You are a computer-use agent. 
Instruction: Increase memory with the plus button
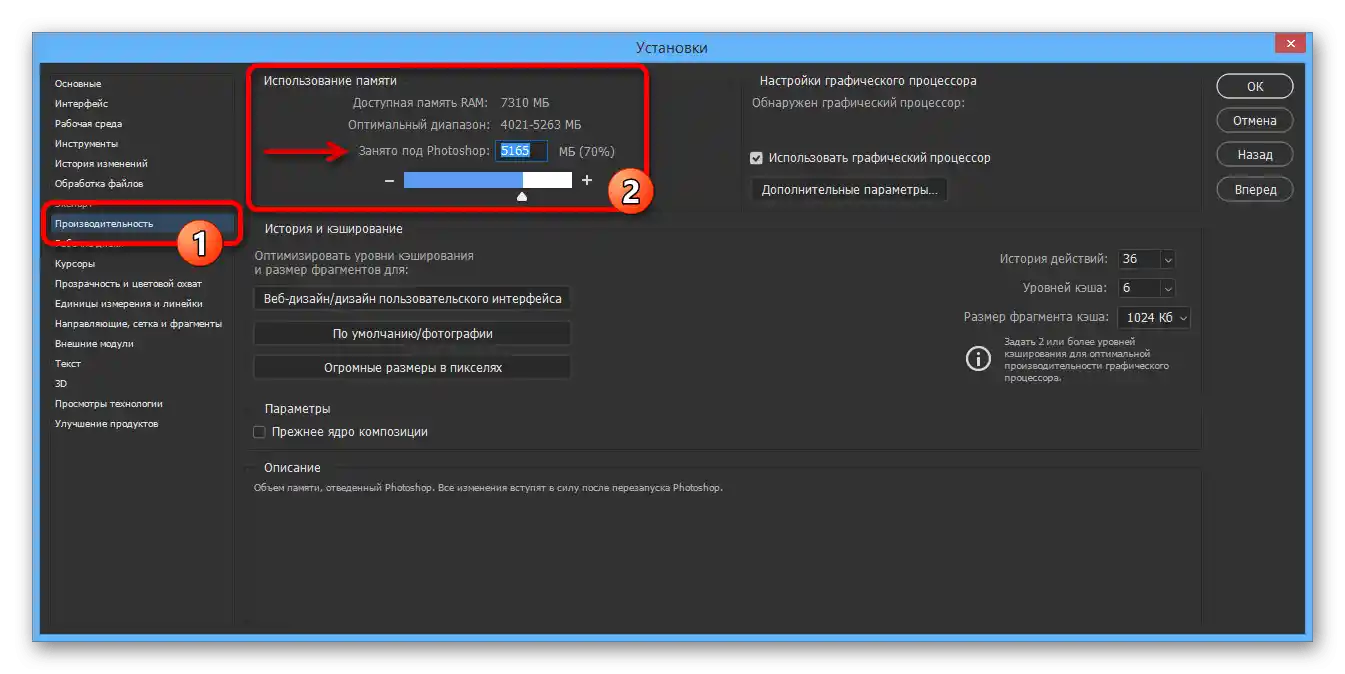pos(587,180)
